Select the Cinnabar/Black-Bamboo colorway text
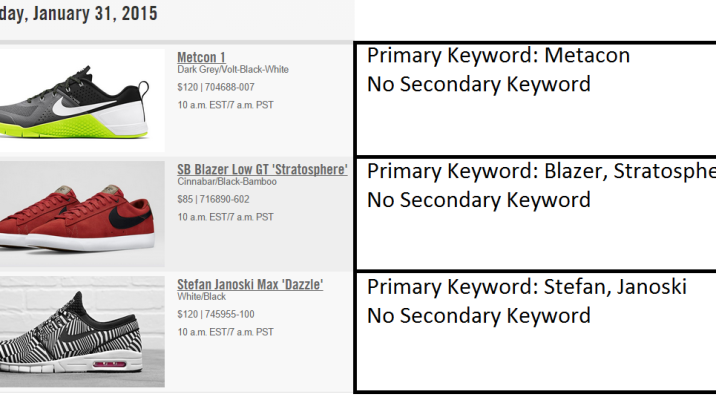The width and height of the screenshot is (716, 400). tap(227, 184)
